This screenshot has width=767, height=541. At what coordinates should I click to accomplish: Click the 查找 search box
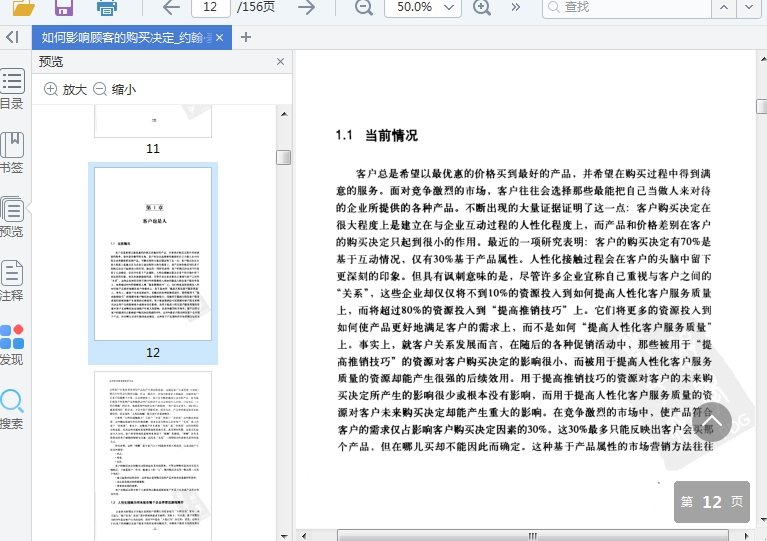[626, 8]
